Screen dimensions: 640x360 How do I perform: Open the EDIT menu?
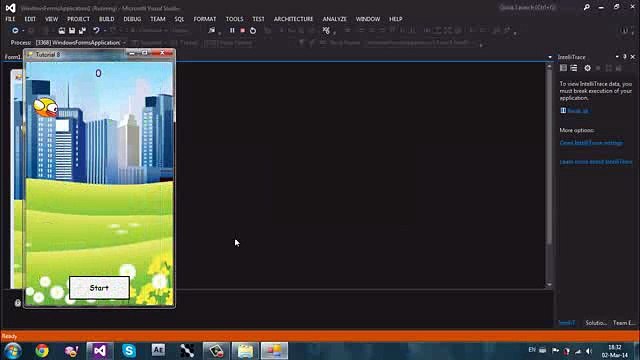pos(30,19)
